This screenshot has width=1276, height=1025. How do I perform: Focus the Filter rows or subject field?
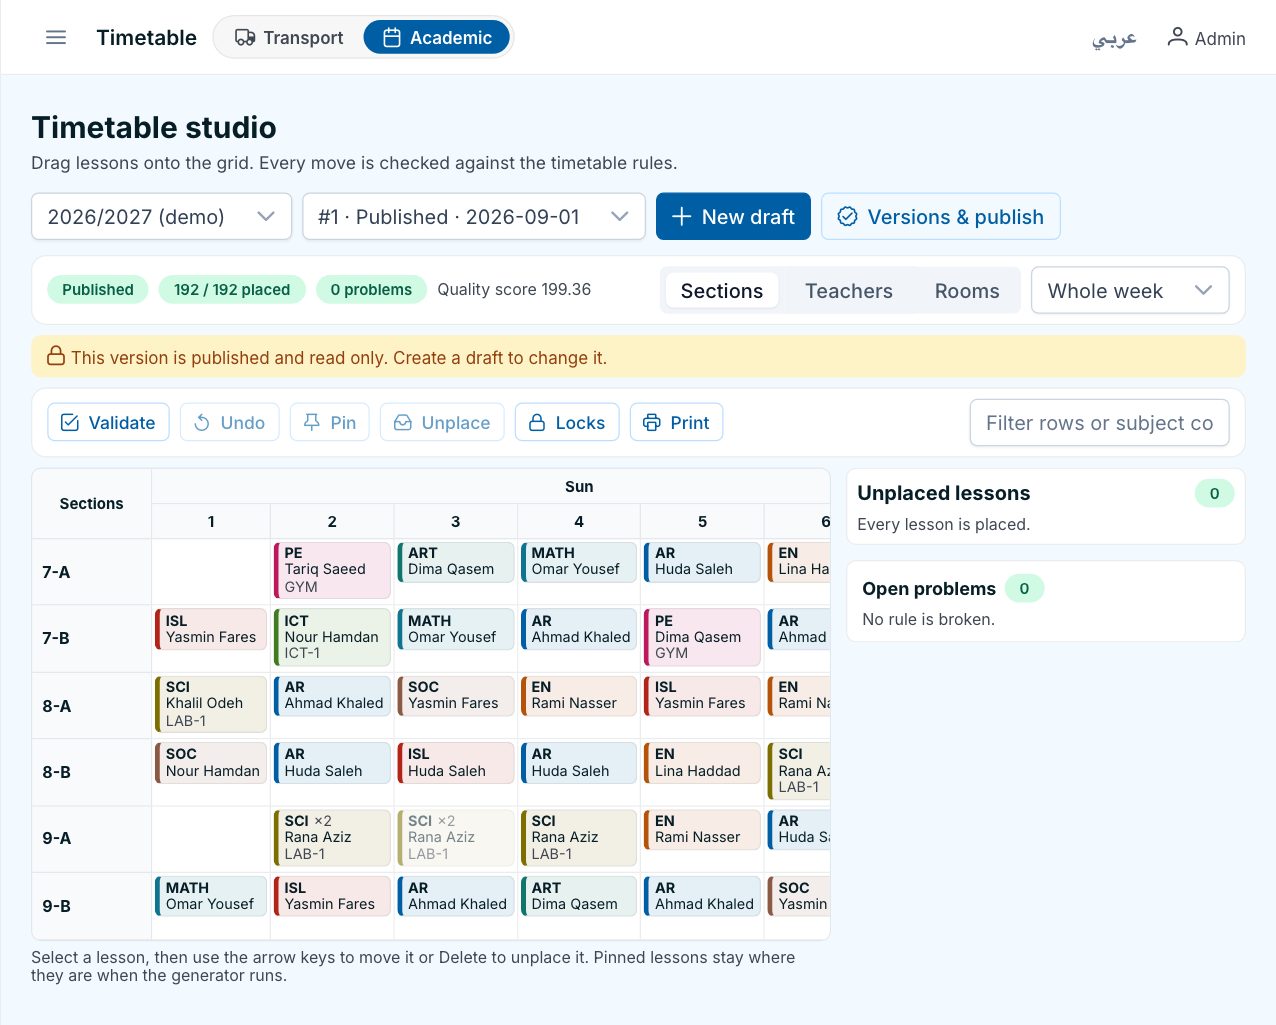[x=1099, y=422]
